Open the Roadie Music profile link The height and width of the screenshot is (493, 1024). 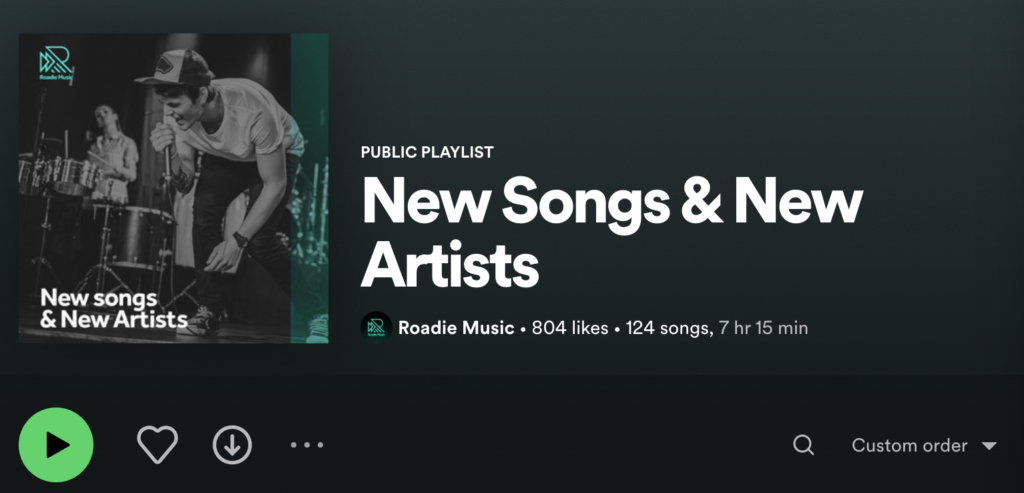pyautogui.click(x=456, y=328)
